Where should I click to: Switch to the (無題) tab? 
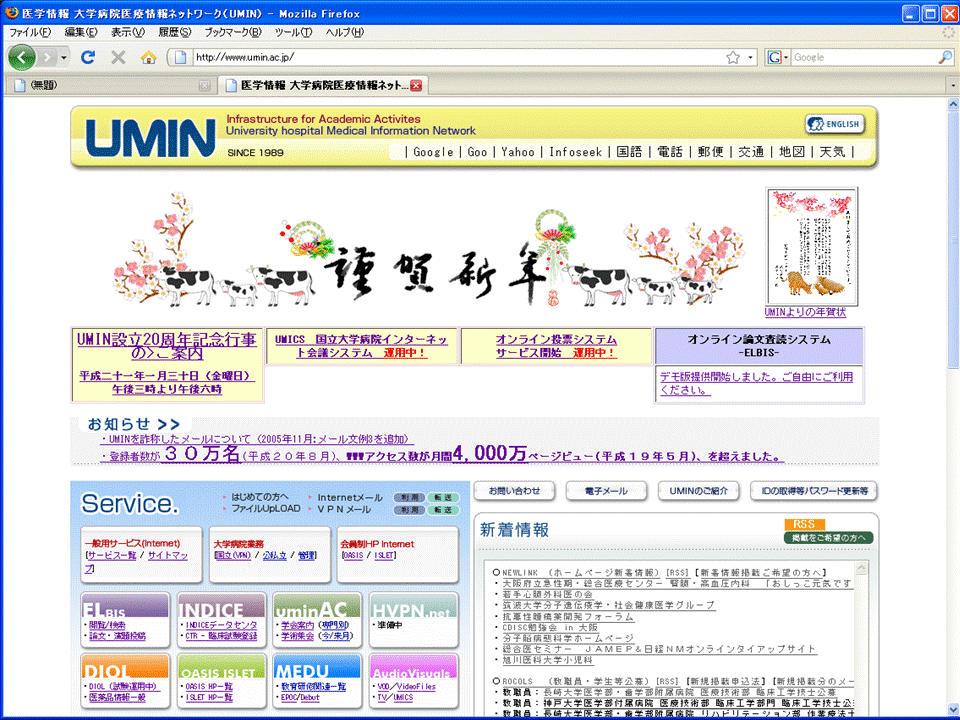point(100,85)
